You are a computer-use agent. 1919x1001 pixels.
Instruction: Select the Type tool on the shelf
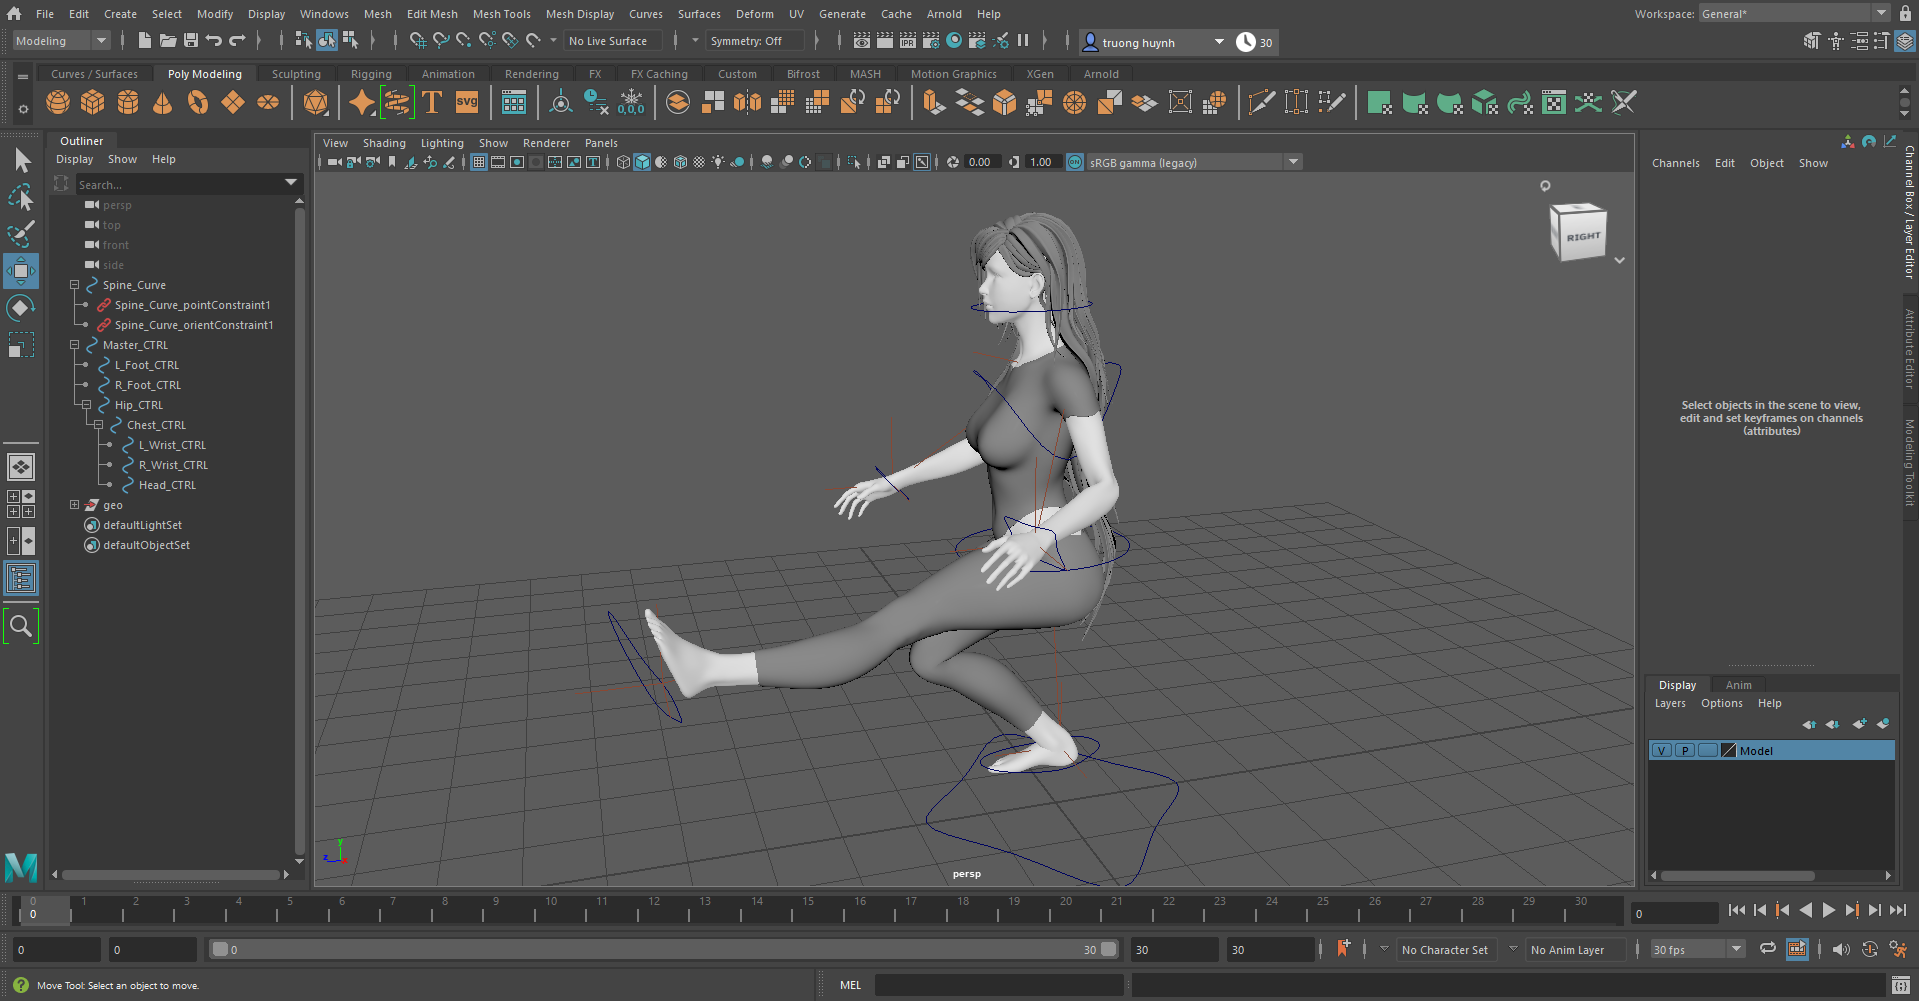coord(432,102)
